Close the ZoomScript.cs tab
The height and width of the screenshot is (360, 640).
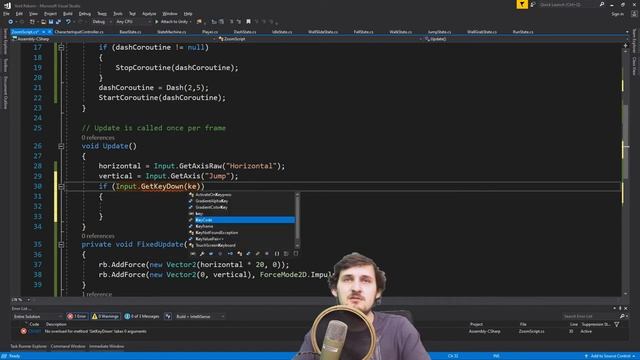(49, 31)
